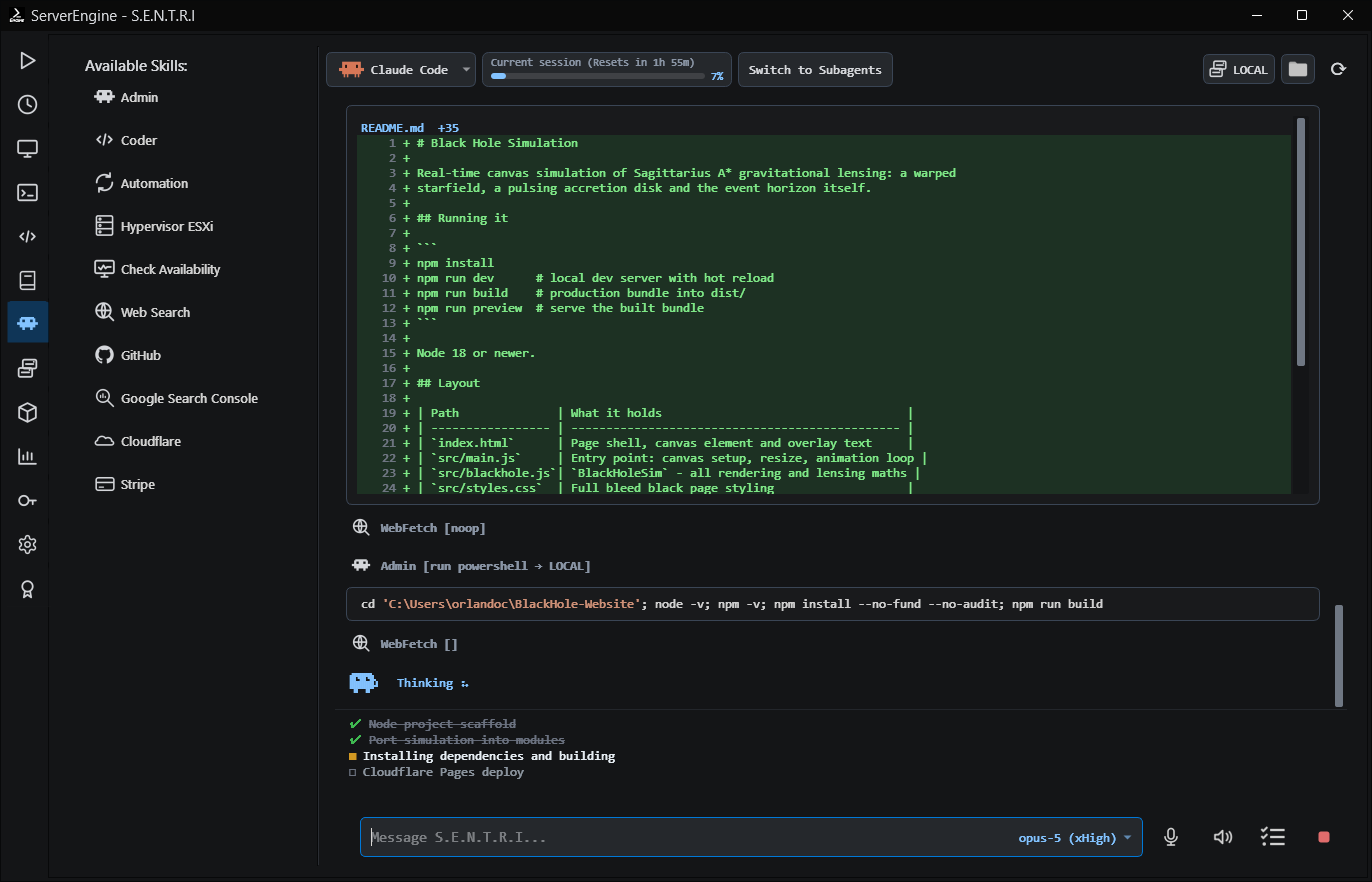Select the Stripe skill
This screenshot has height=882, width=1372.
(125, 485)
